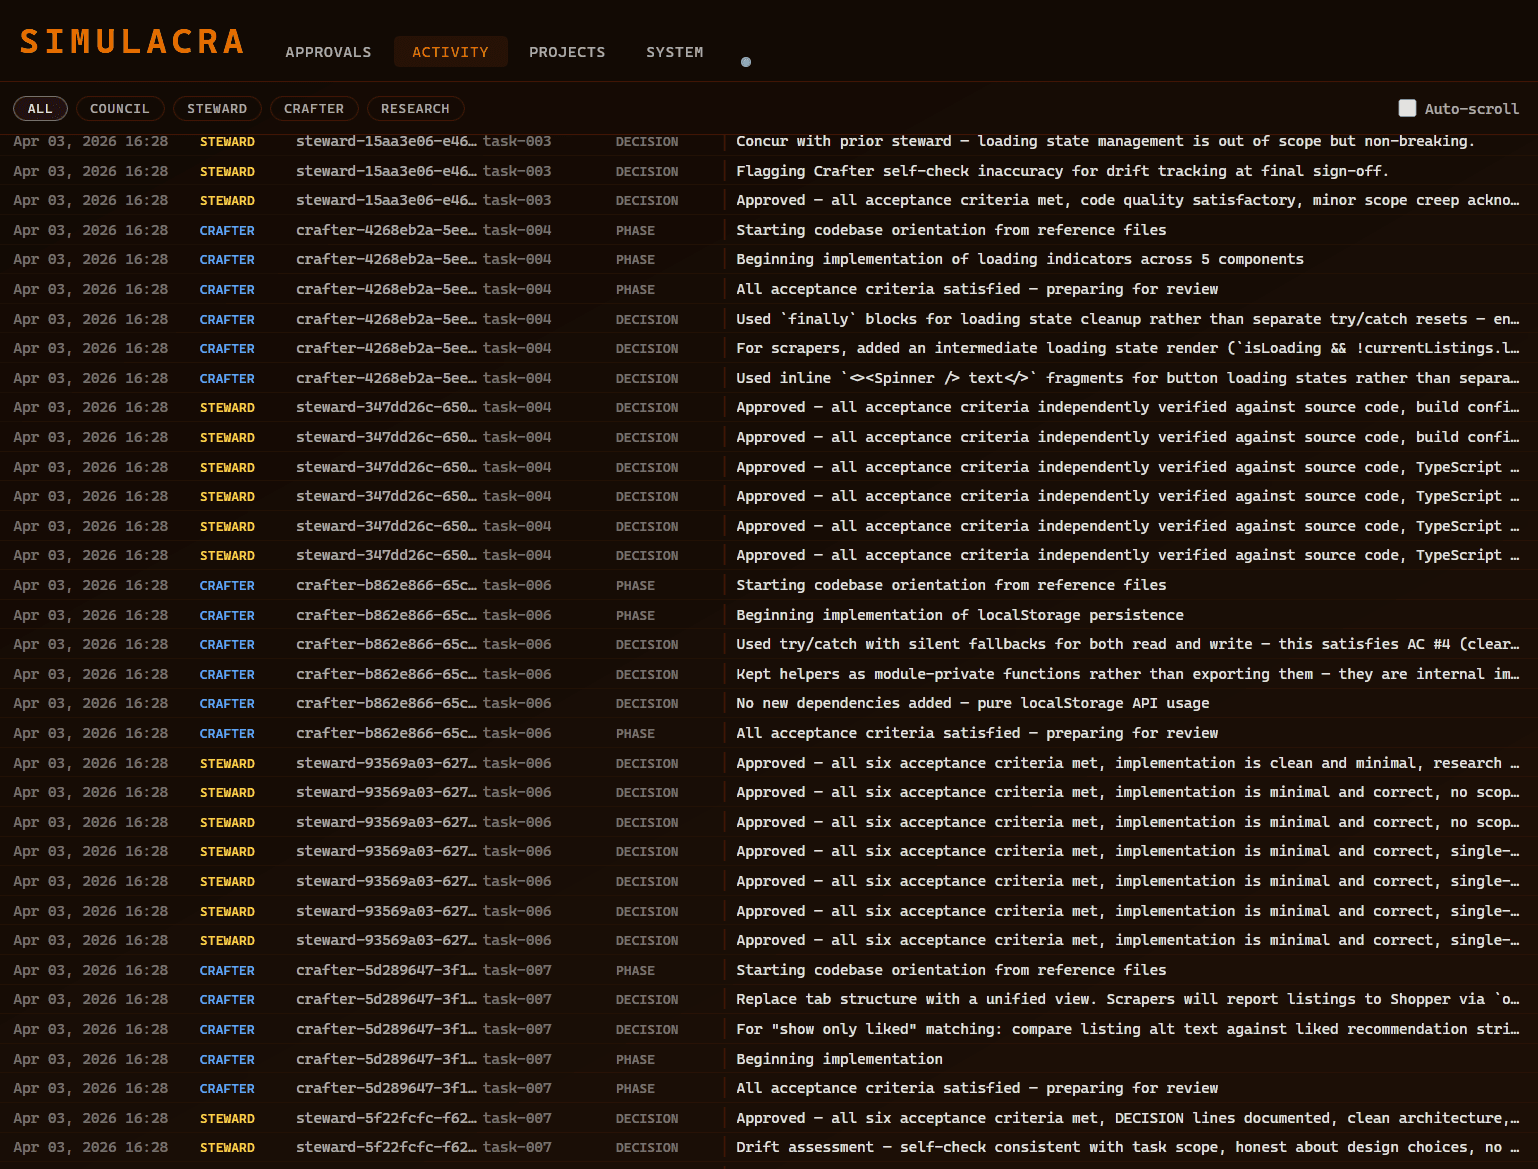Open the System tab
Viewport: 1538px width, 1169px height.
click(x=675, y=52)
